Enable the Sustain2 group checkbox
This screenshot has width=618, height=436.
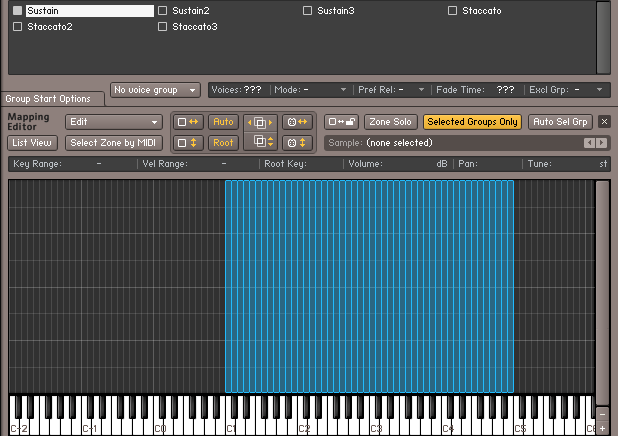[x=163, y=11]
